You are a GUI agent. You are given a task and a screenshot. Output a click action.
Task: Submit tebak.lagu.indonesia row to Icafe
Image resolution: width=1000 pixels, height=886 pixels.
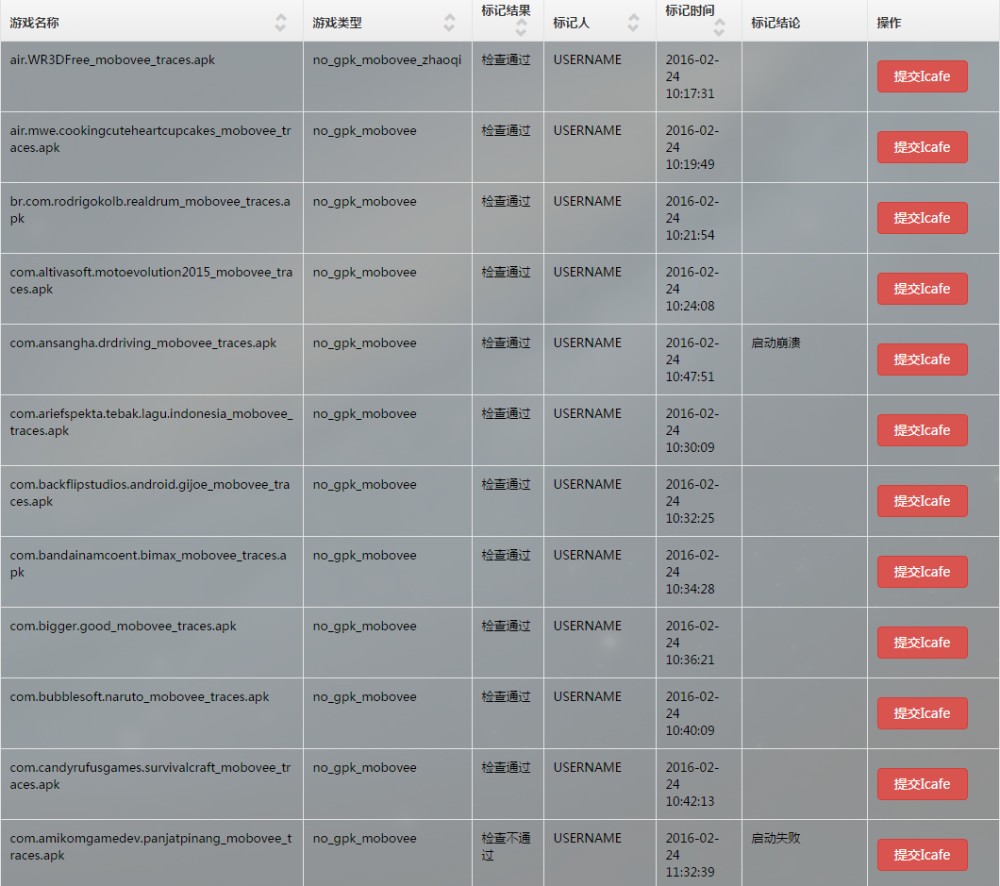pyautogui.click(x=922, y=430)
